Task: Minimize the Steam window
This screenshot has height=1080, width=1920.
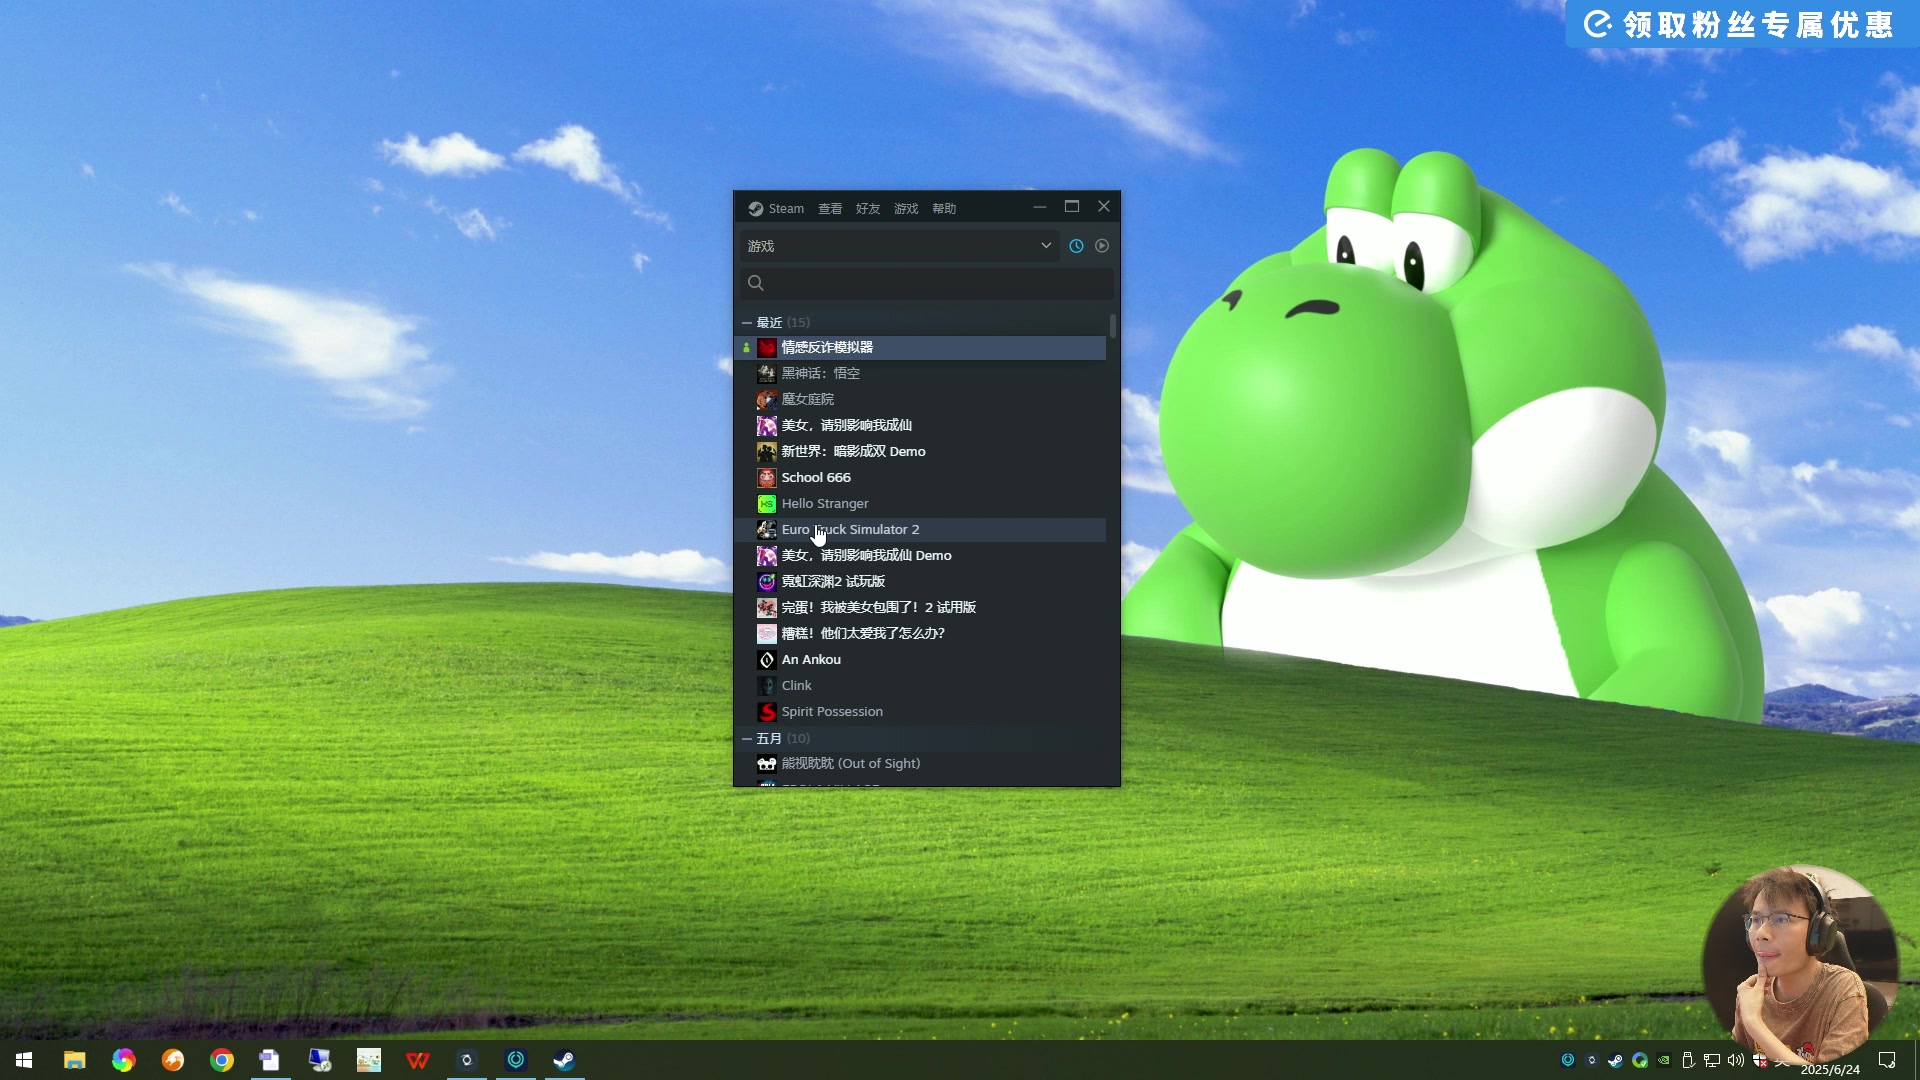Action: [x=1040, y=206]
